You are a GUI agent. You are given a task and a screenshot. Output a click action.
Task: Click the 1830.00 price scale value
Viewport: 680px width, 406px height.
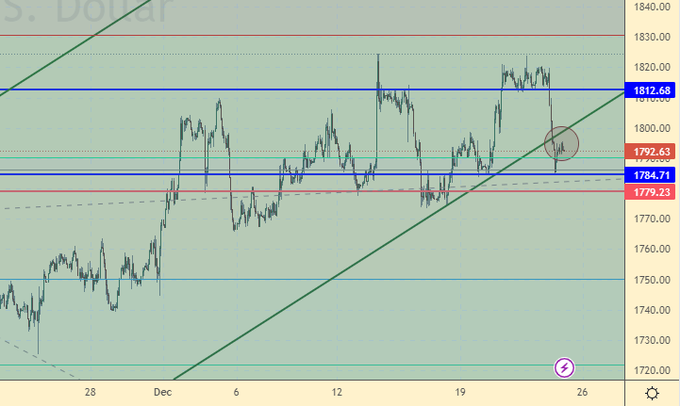coord(651,37)
